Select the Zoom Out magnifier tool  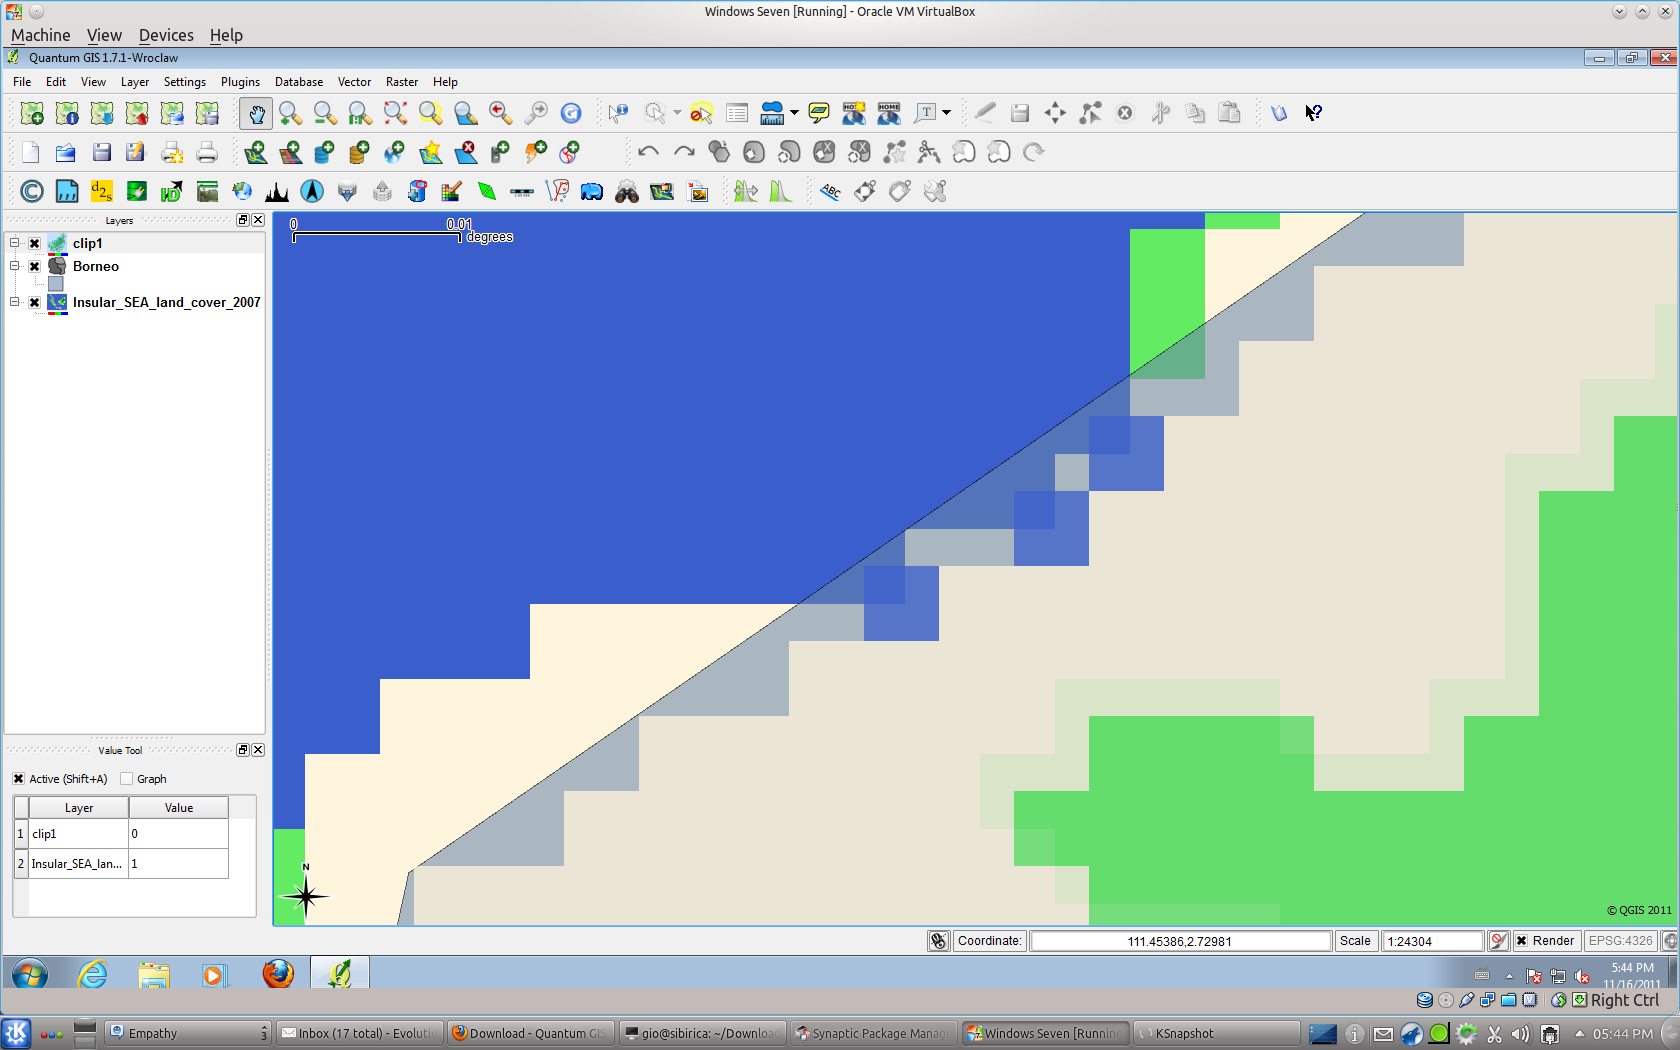point(325,113)
